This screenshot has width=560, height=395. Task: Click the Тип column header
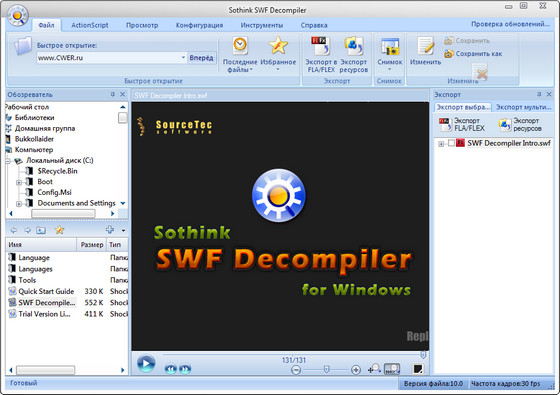pyautogui.click(x=117, y=245)
